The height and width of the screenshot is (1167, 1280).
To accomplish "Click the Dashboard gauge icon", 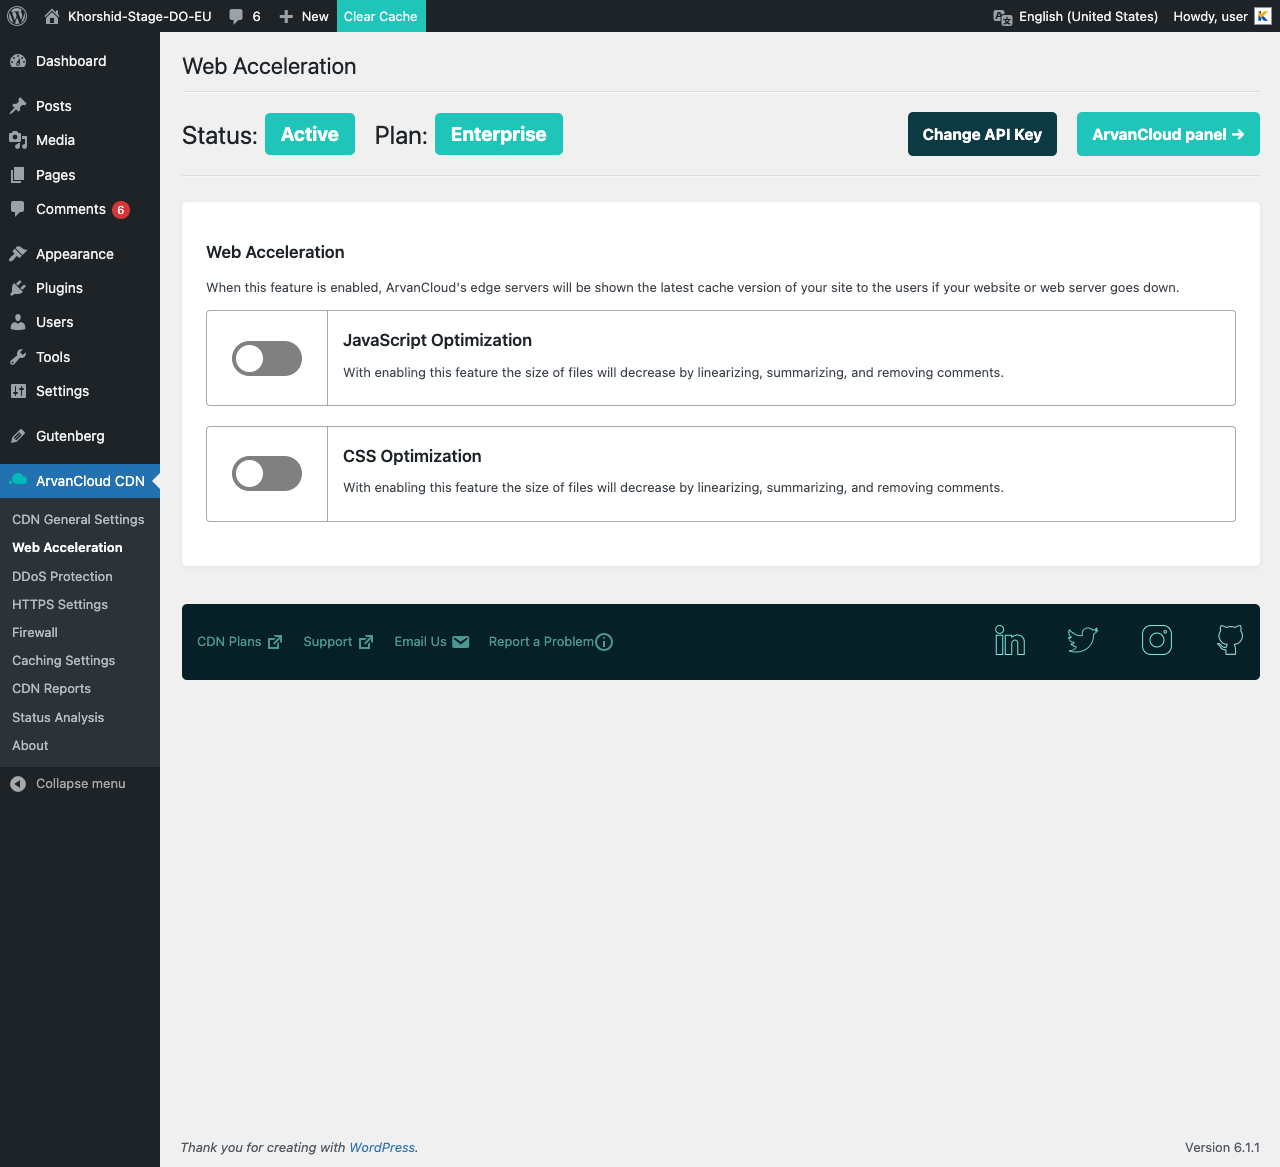I will (18, 61).
